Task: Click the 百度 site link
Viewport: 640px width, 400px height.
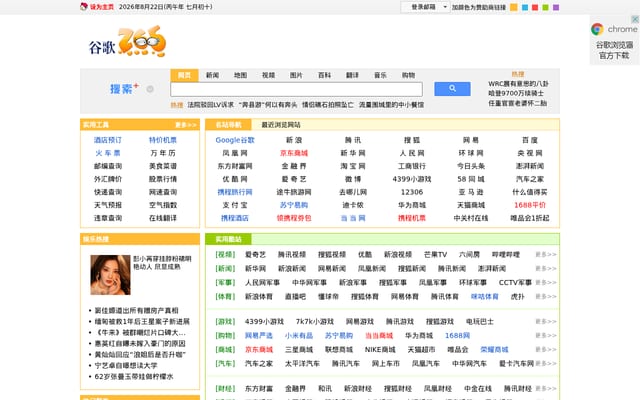Action: click(x=530, y=140)
